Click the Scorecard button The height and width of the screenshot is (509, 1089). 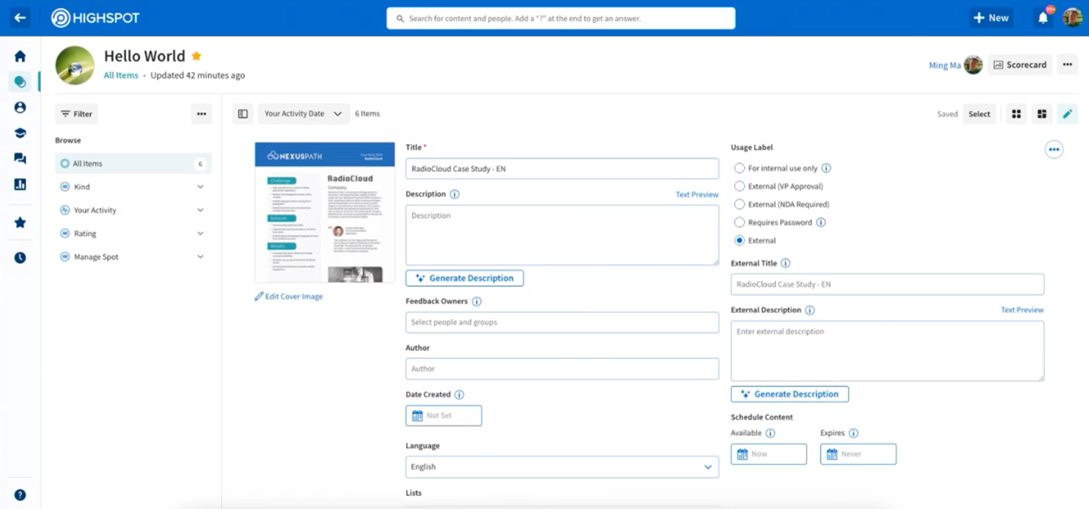[1020, 65]
